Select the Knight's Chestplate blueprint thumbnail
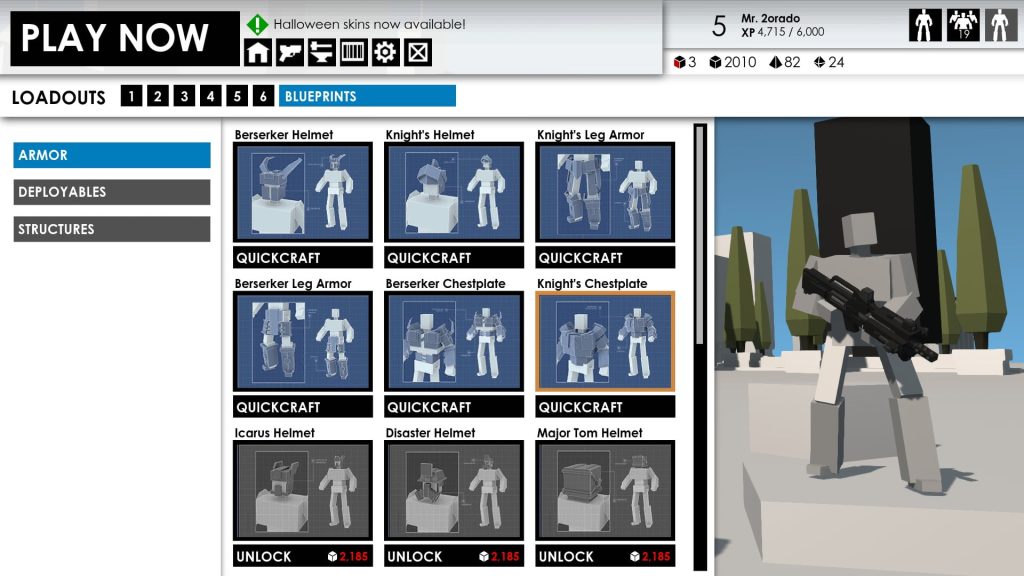This screenshot has height=576, width=1024. tap(605, 341)
